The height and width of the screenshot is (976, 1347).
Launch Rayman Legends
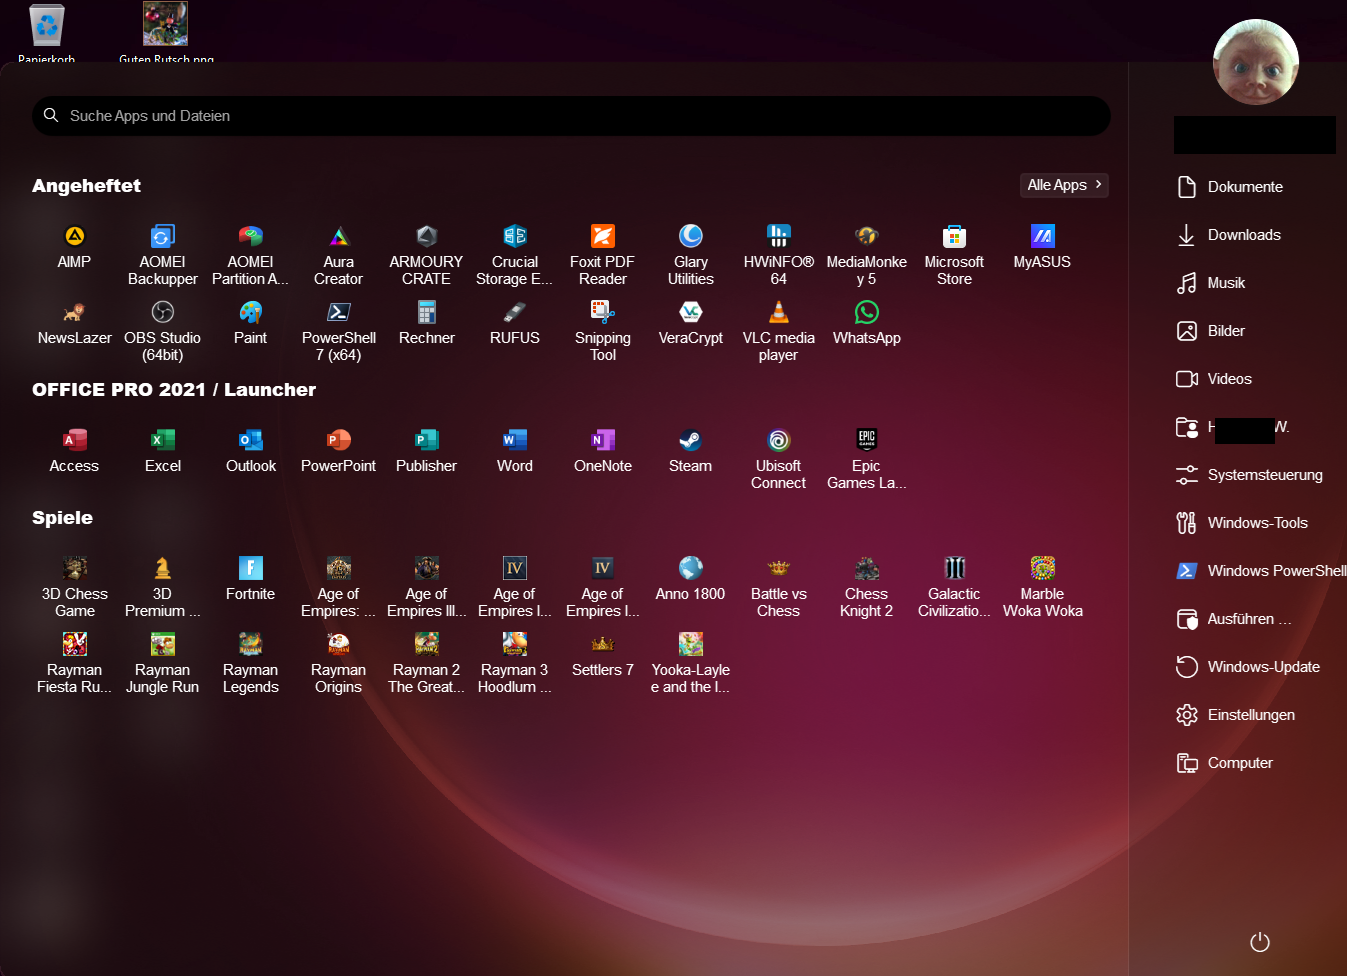(x=250, y=663)
